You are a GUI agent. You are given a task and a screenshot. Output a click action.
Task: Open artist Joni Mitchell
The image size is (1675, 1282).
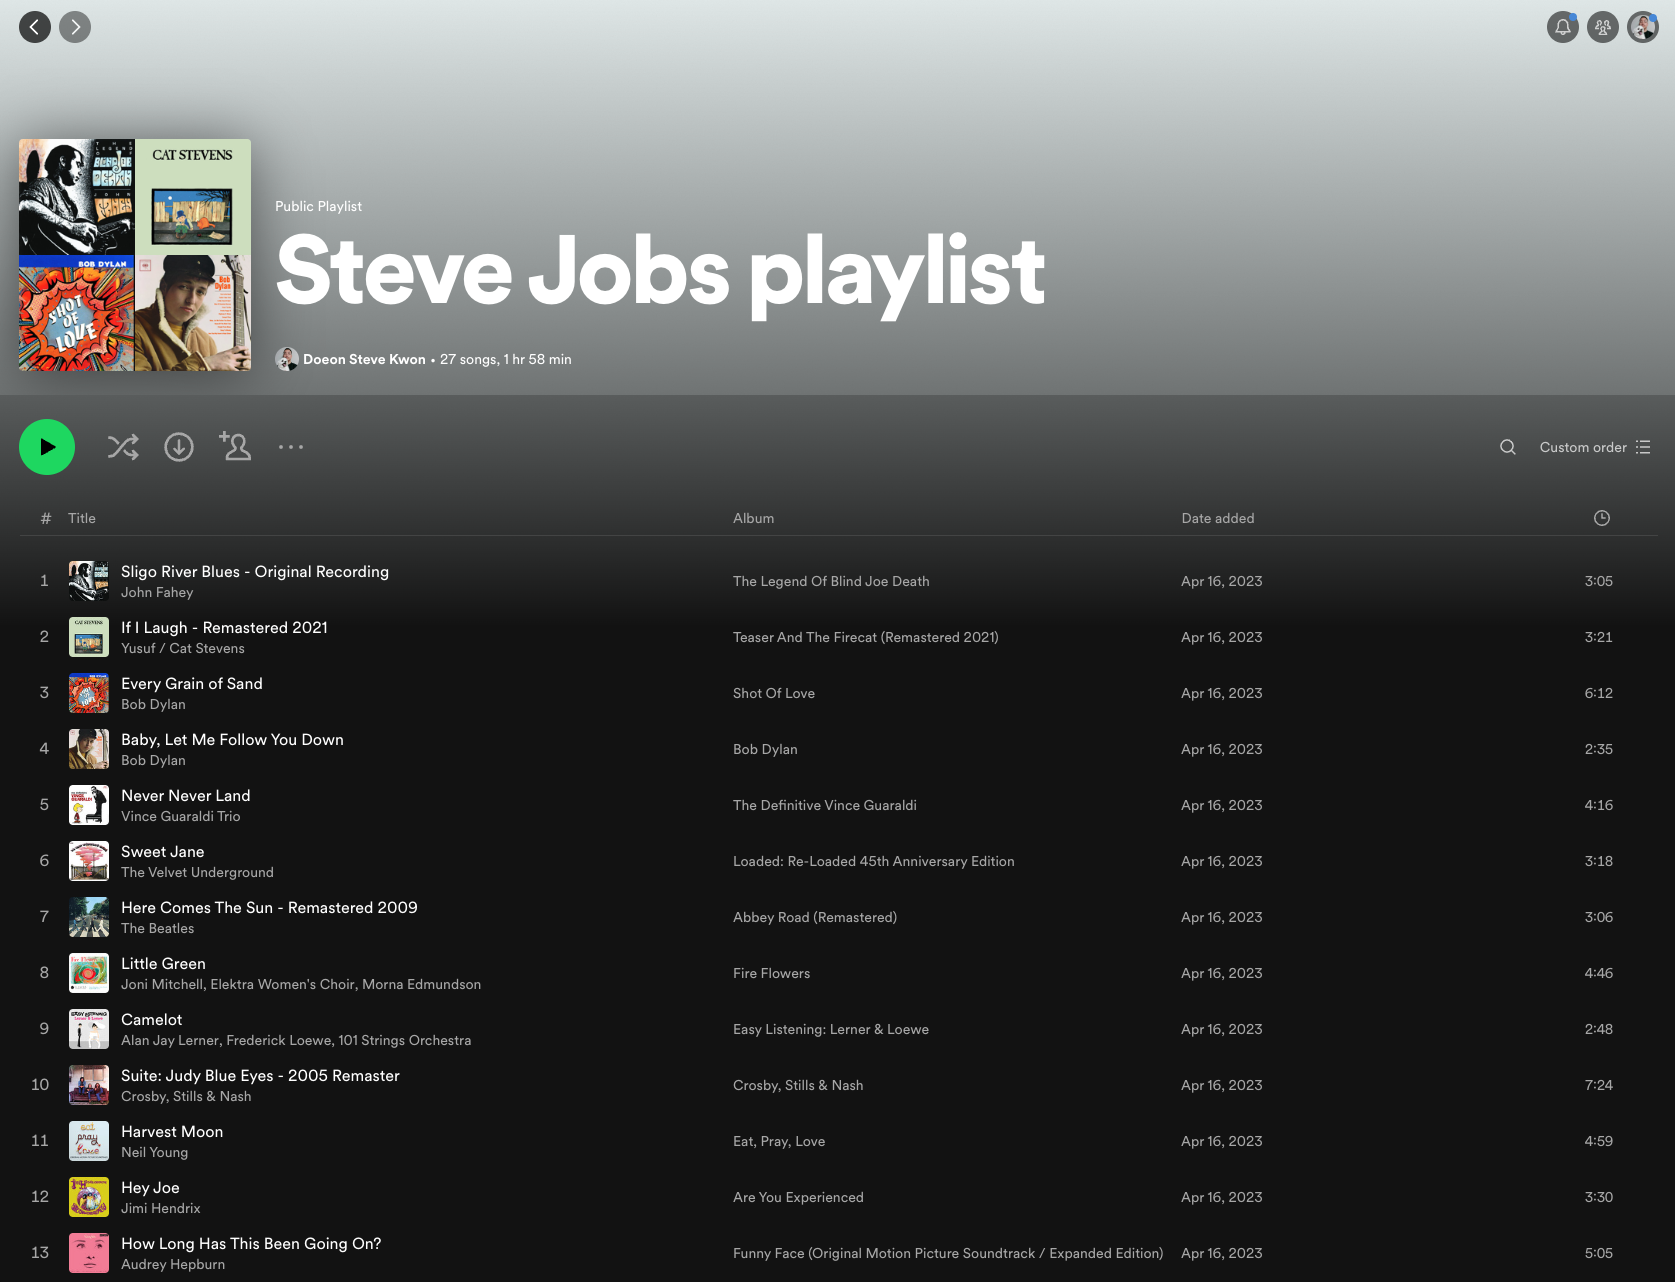tap(162, 984)
